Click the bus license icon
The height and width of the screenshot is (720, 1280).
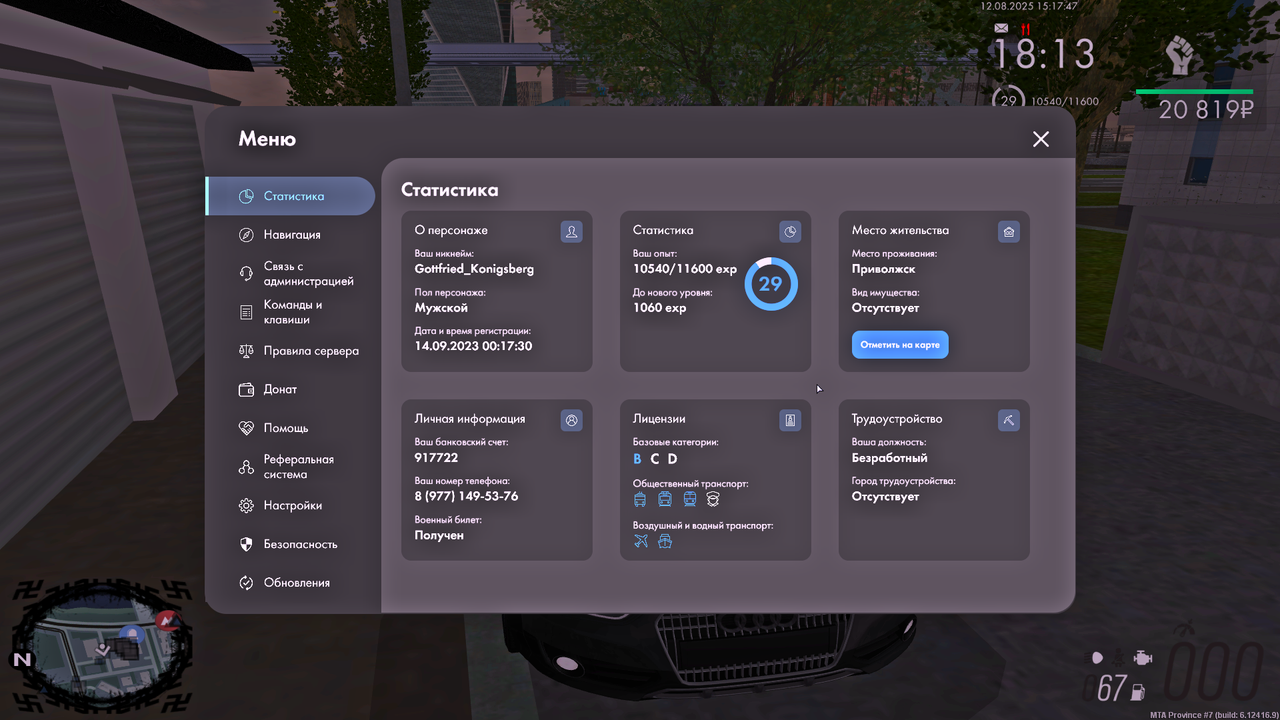640,499
